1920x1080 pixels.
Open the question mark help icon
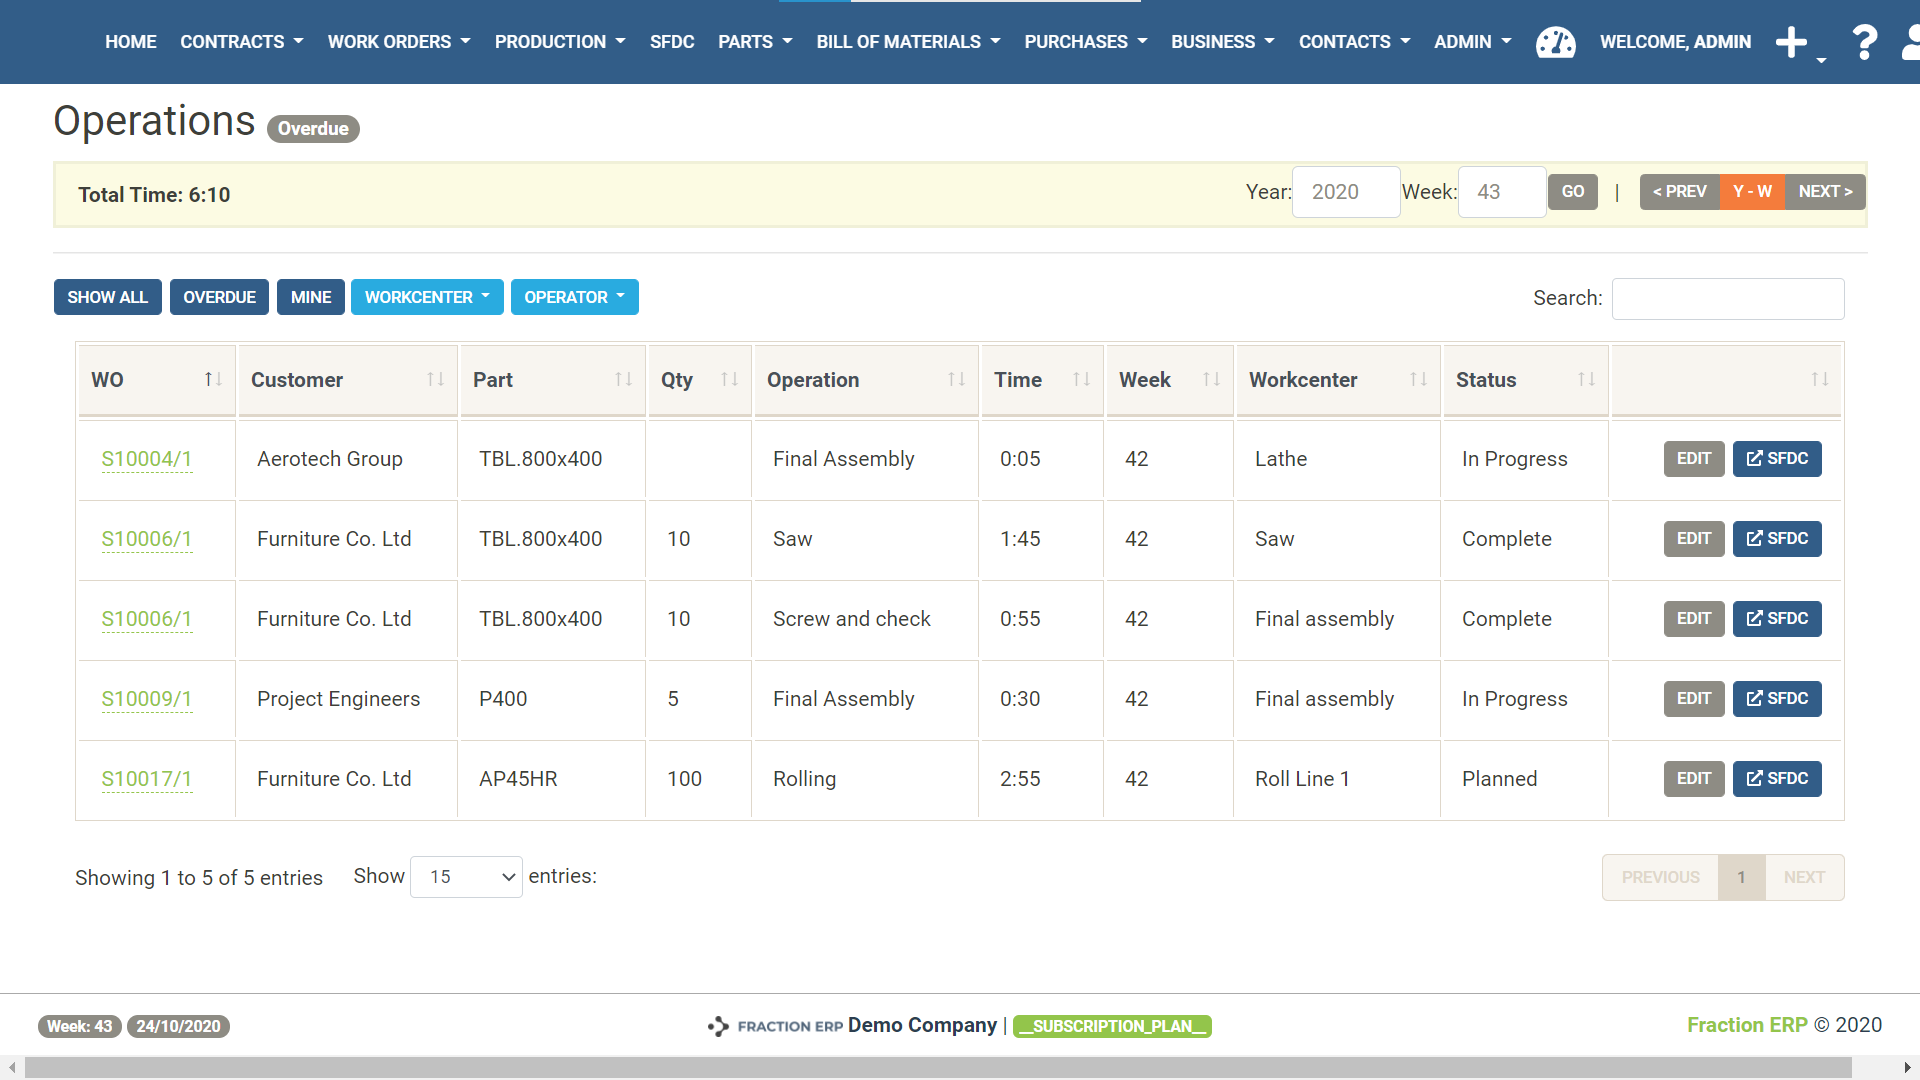[x=1864, y=42]
